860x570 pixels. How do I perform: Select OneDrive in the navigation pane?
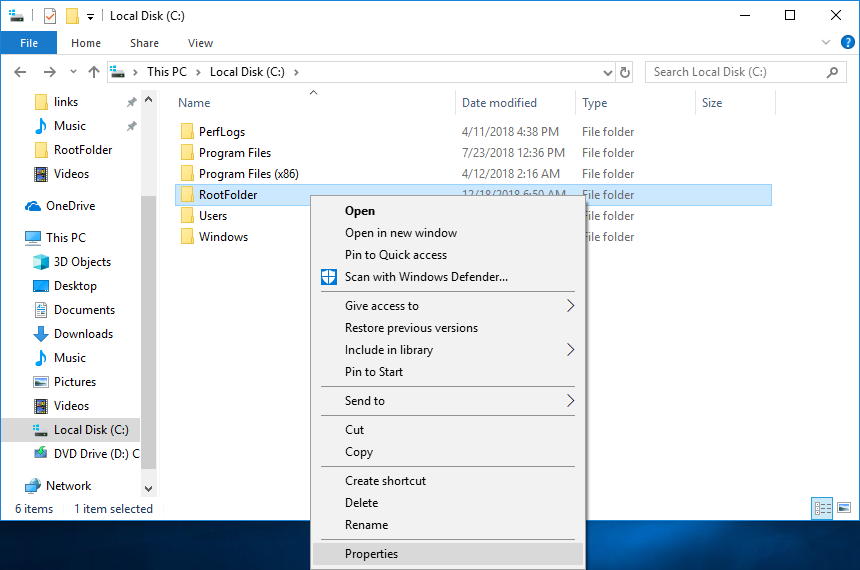[x=70, y=206]
